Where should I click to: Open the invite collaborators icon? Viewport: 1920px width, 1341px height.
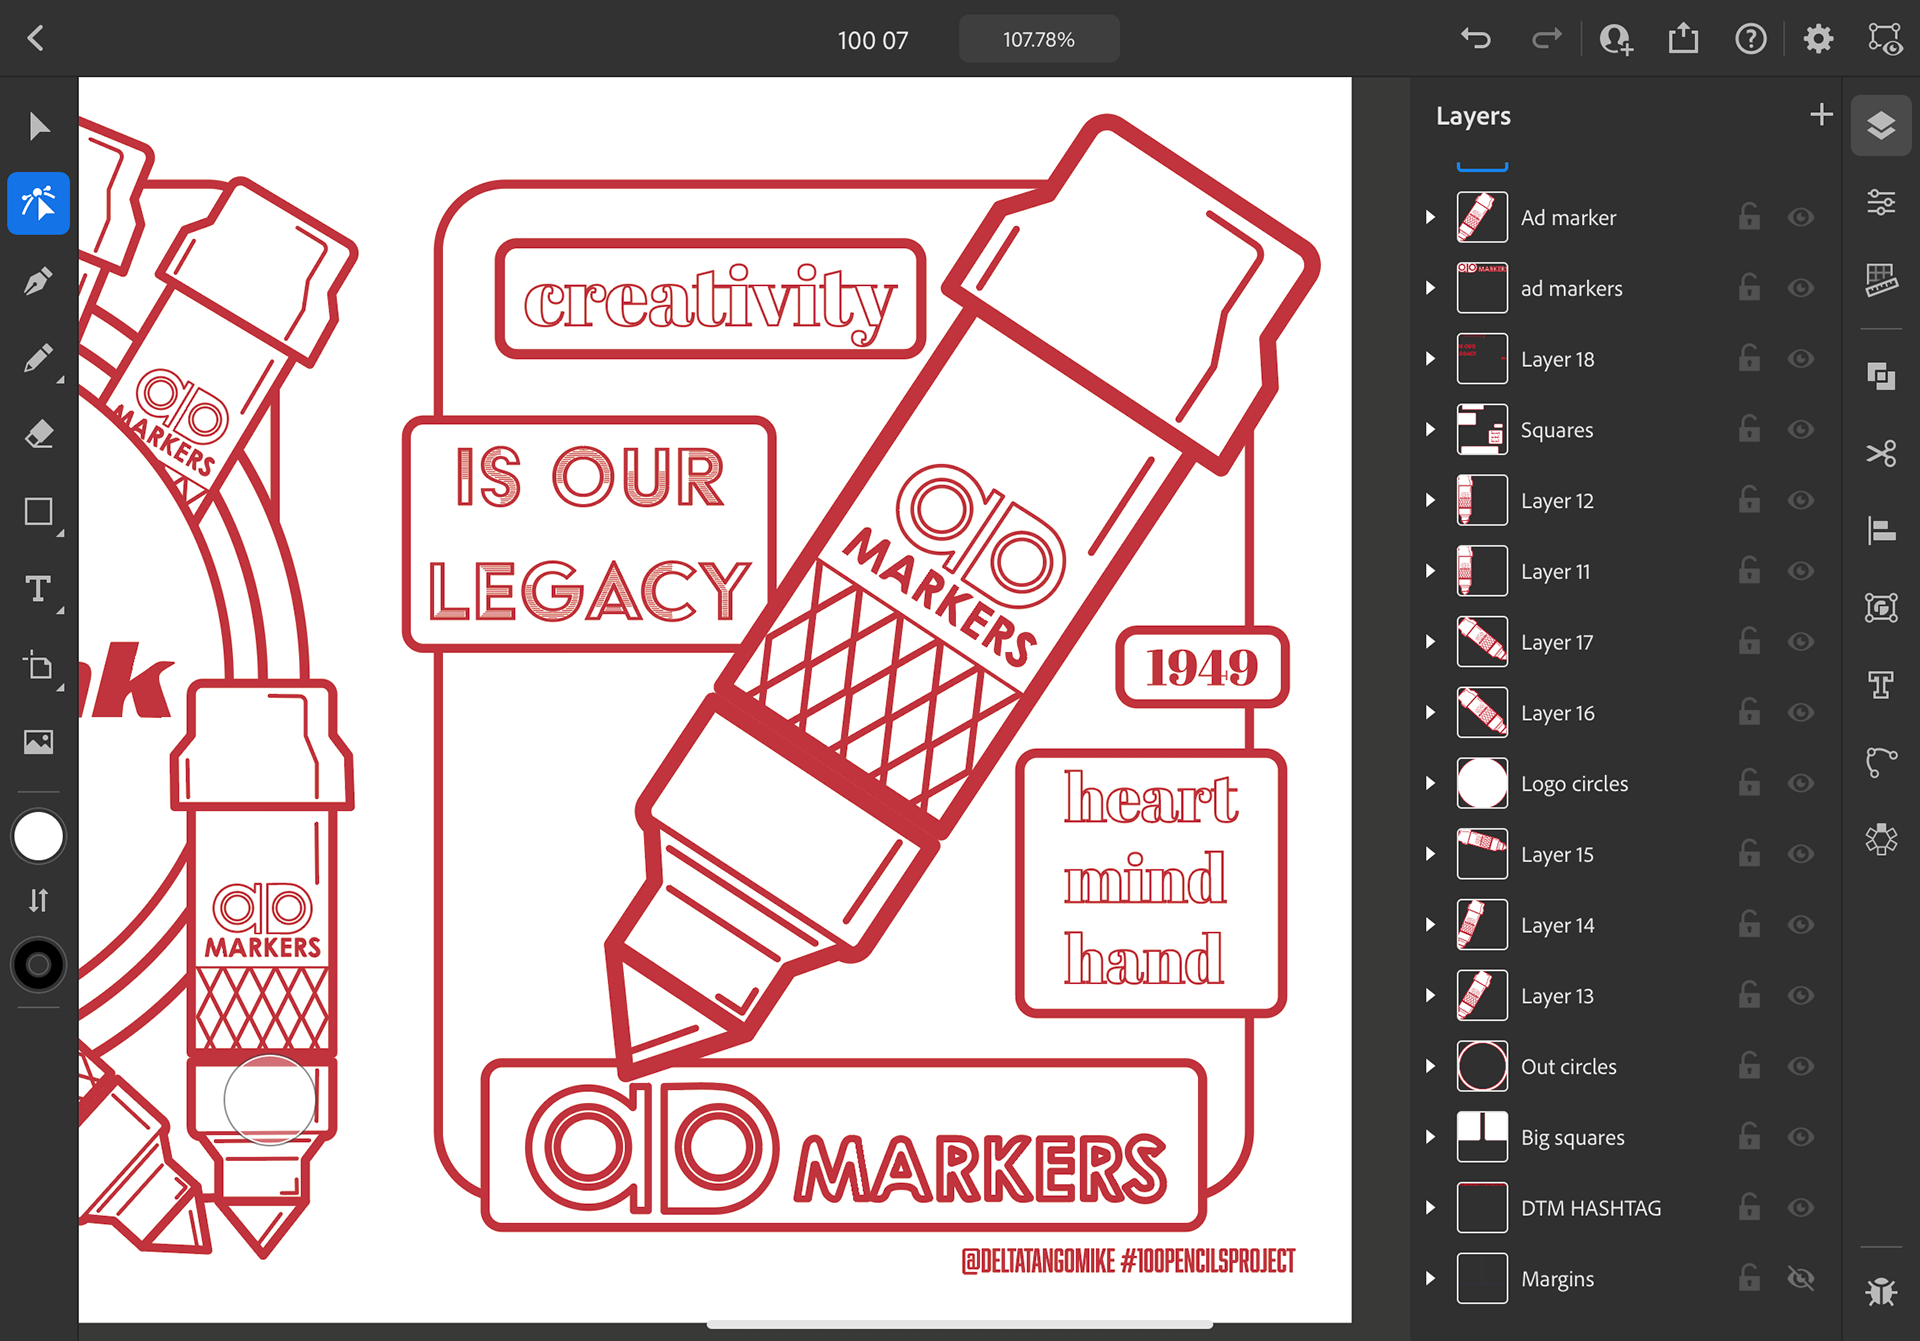click(x=1615, y=39)
